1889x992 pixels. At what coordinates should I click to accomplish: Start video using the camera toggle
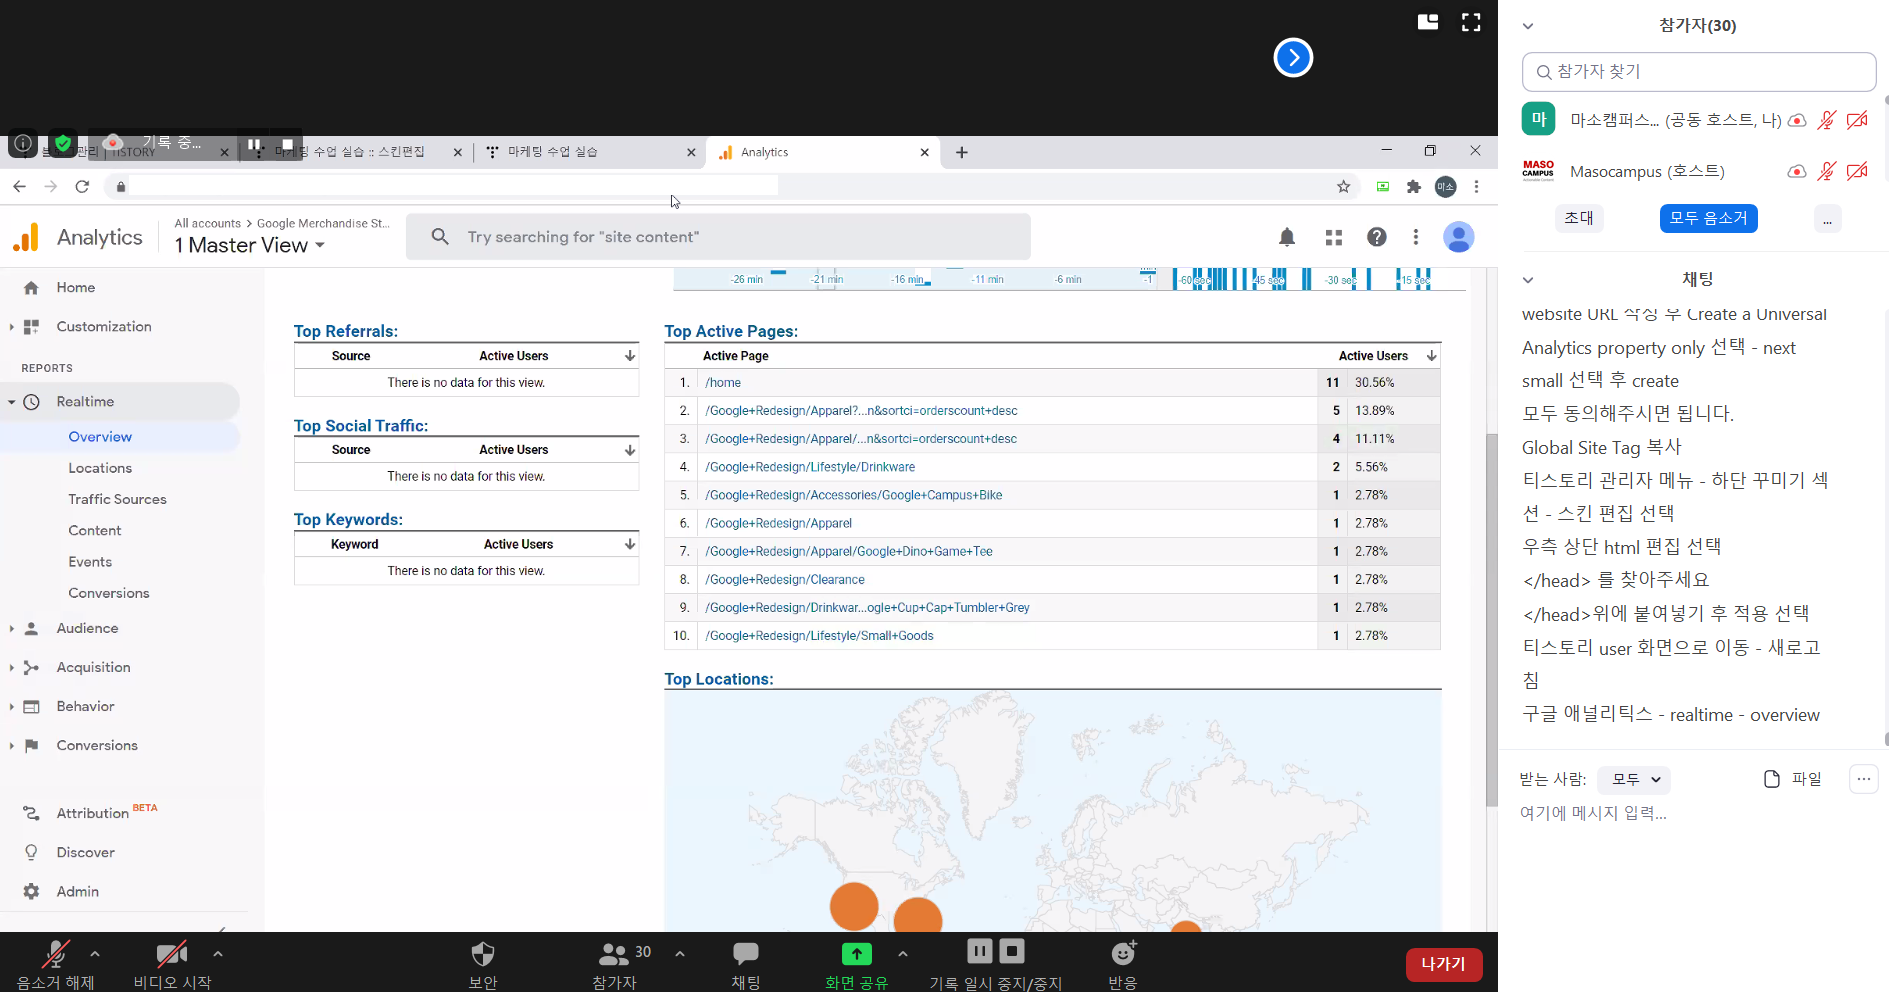(x=171, y=954)
